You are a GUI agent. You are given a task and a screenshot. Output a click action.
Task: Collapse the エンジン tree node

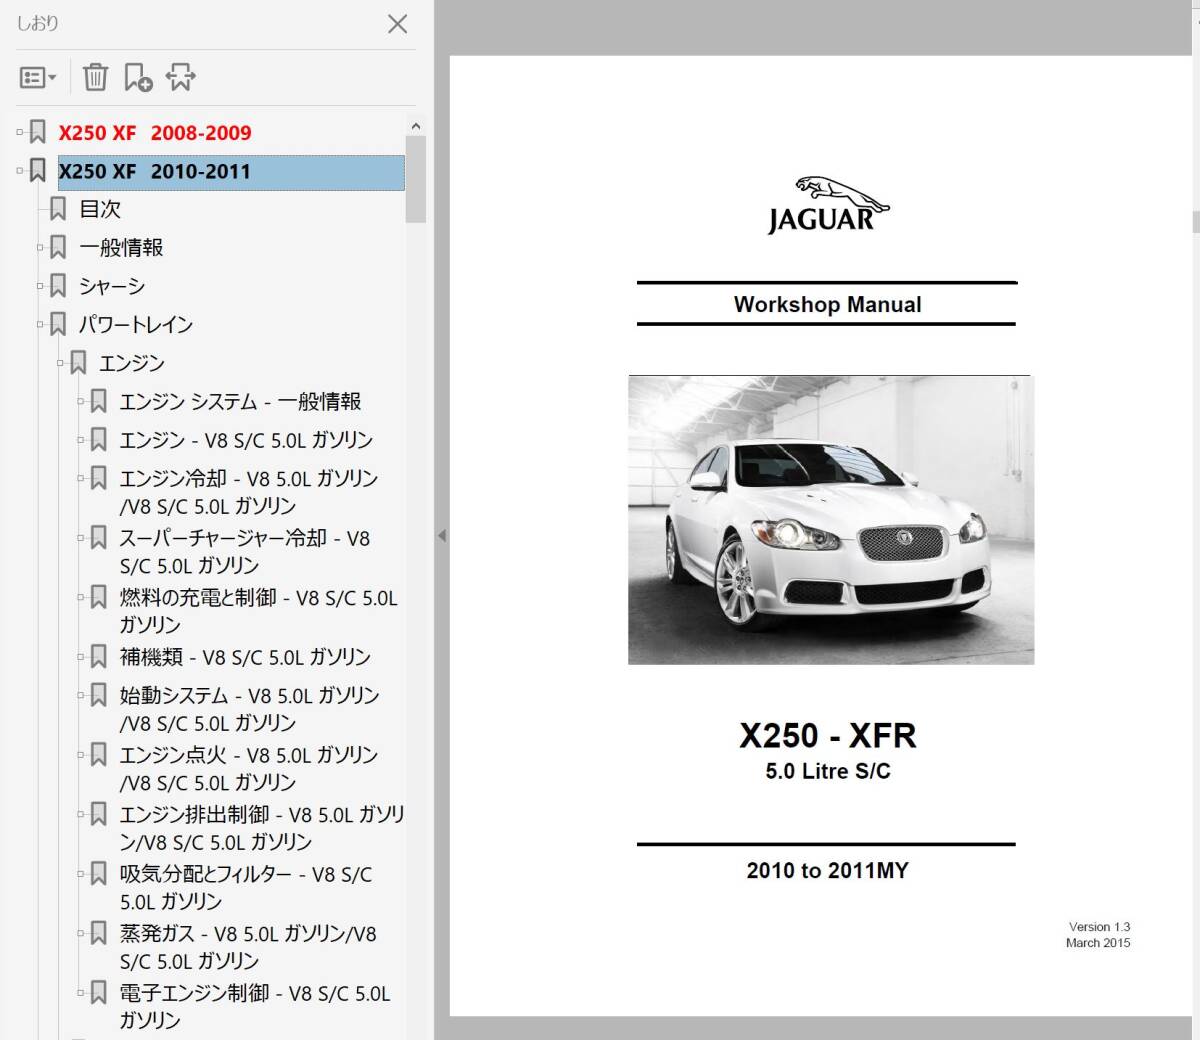pyautogui.click(x=60, y=363)
